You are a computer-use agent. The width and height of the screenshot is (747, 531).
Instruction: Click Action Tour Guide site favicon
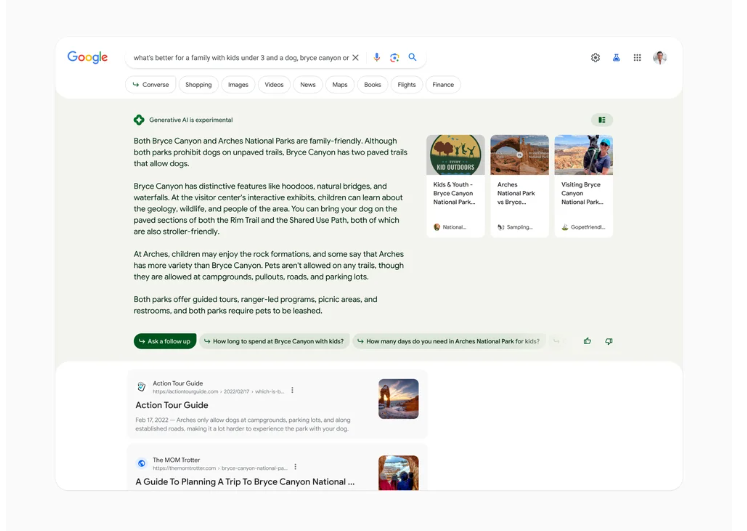[141, 387]
